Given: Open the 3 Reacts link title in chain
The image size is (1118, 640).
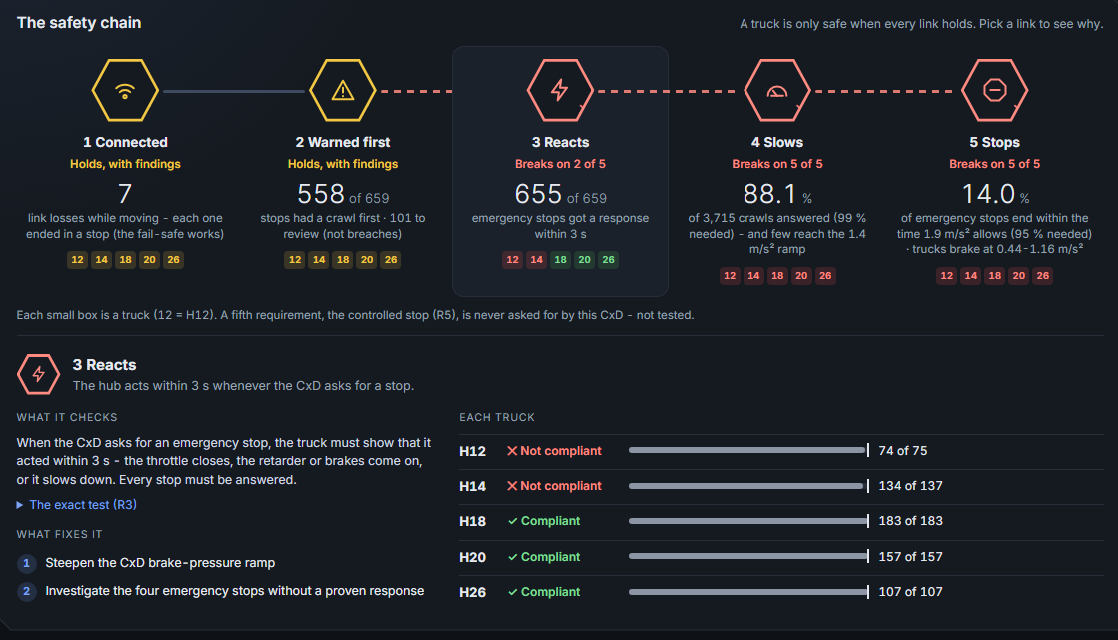Looking at the screenshot, I should tap(560, 142).
